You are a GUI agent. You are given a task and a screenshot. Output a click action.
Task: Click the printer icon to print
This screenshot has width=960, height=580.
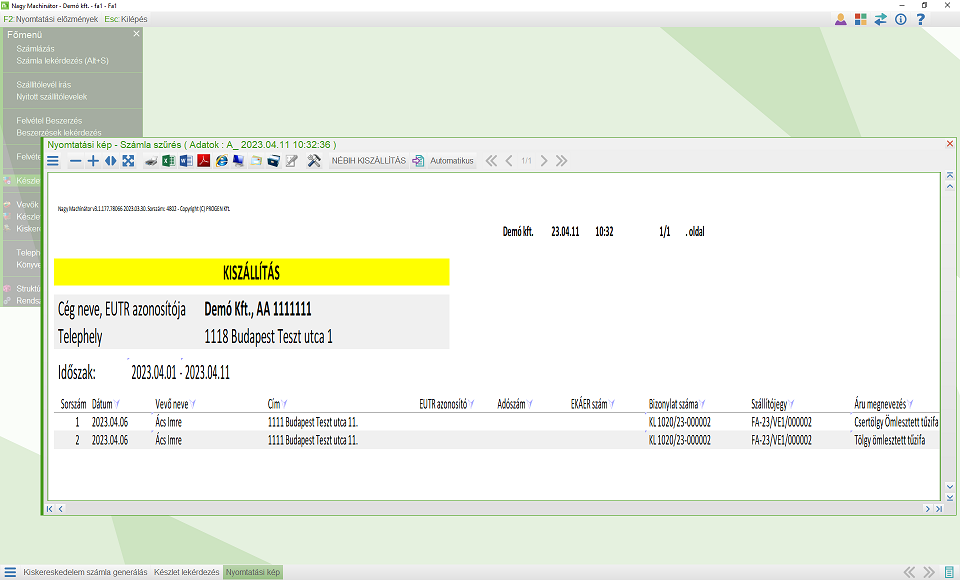(151, 161)
